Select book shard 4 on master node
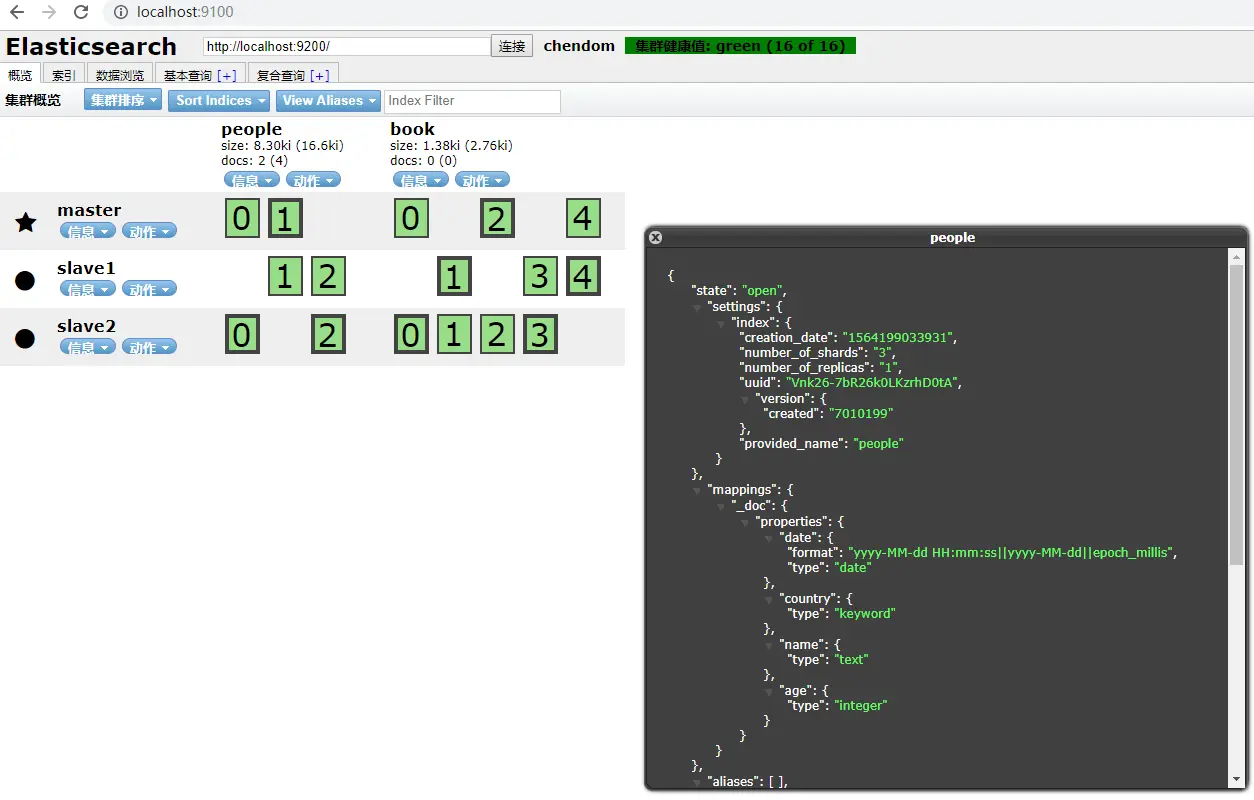The width and height of the screenshot is (1254, 800). coord(583,218)
